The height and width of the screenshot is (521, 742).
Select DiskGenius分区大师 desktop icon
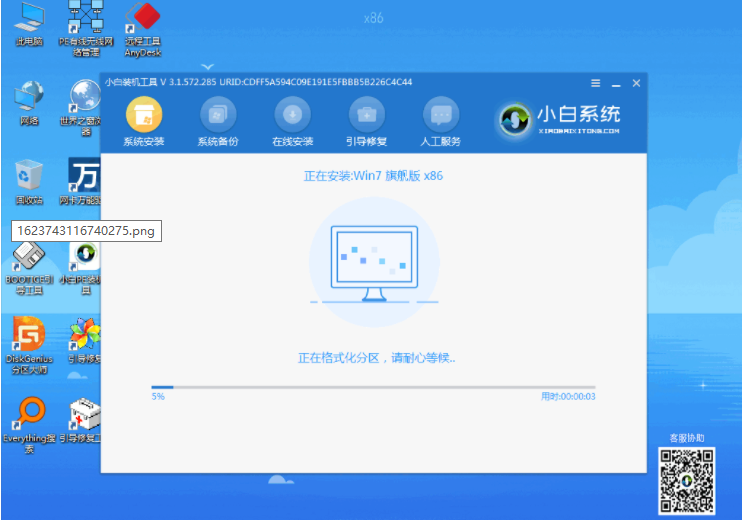[x=29, y=345]
